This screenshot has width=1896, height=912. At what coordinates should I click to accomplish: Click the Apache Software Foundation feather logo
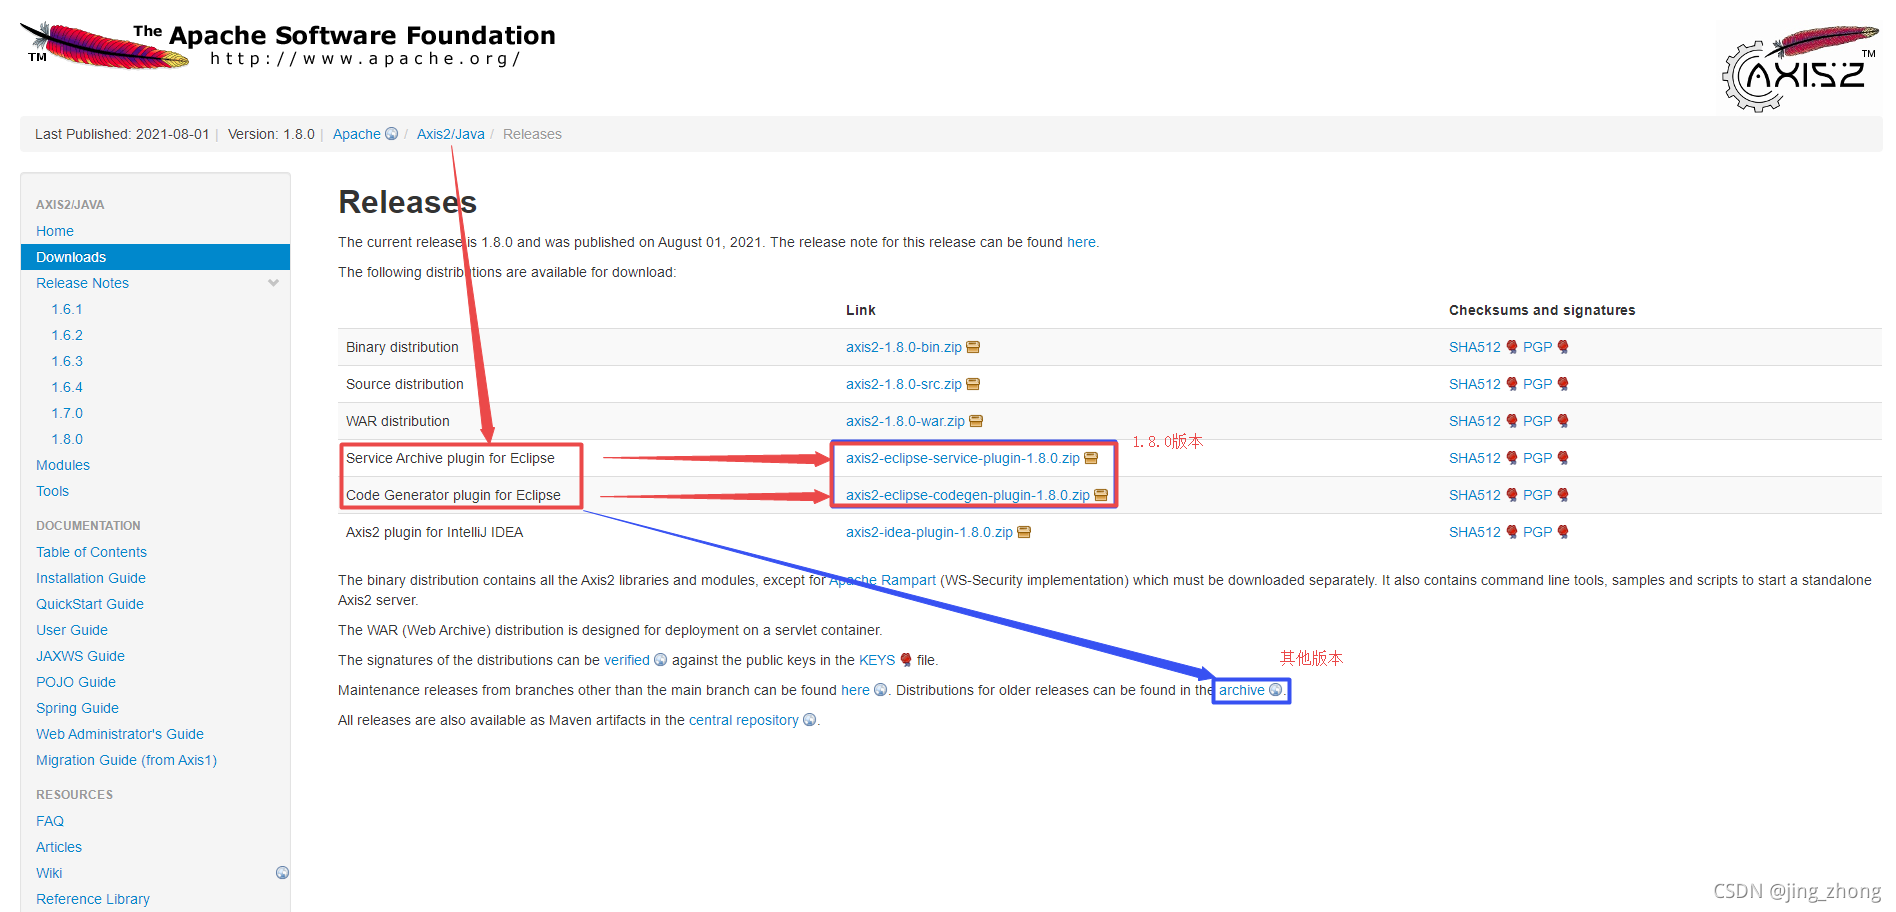[x=288, y=45]
